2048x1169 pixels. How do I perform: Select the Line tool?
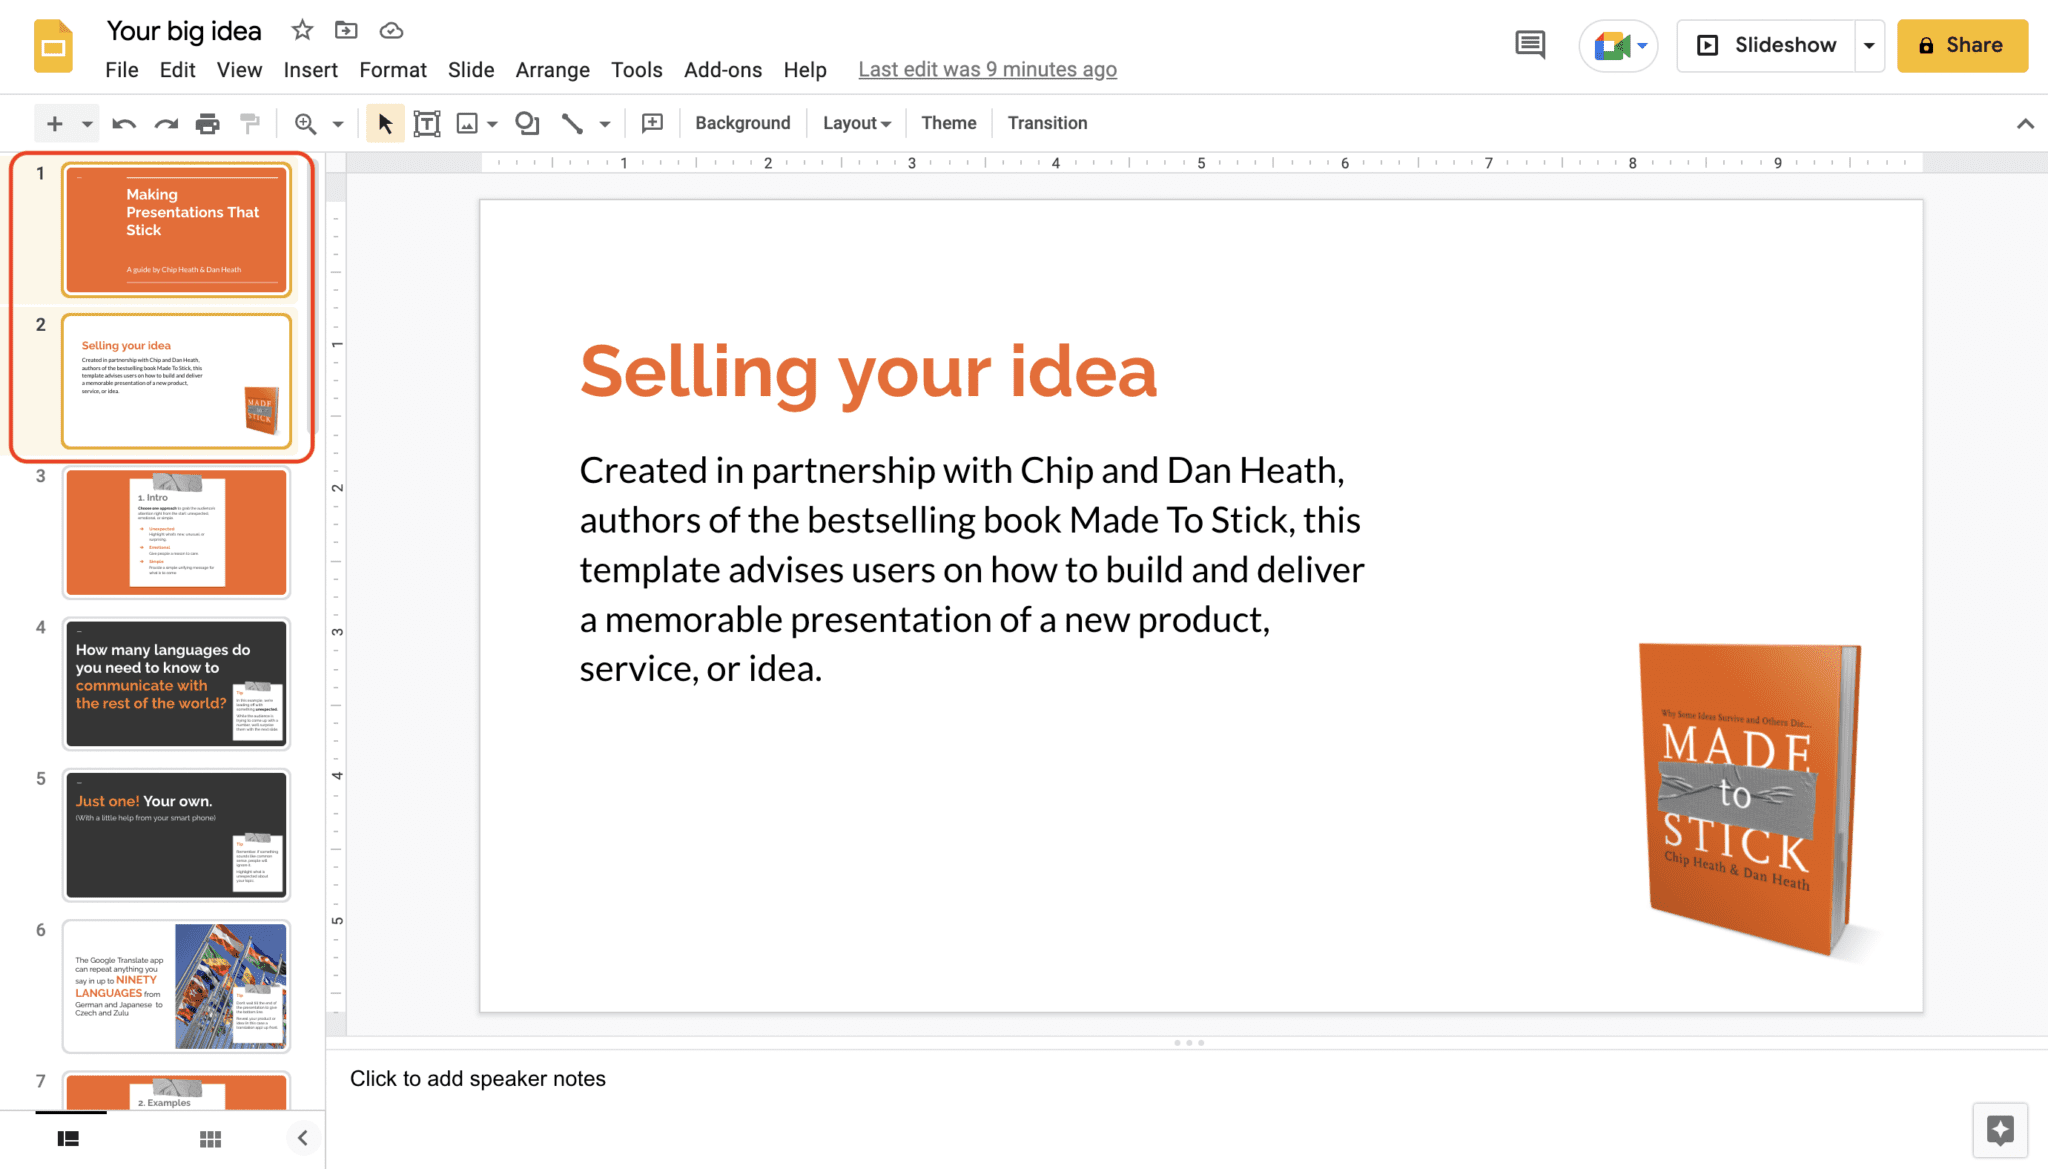click(572, 123)
